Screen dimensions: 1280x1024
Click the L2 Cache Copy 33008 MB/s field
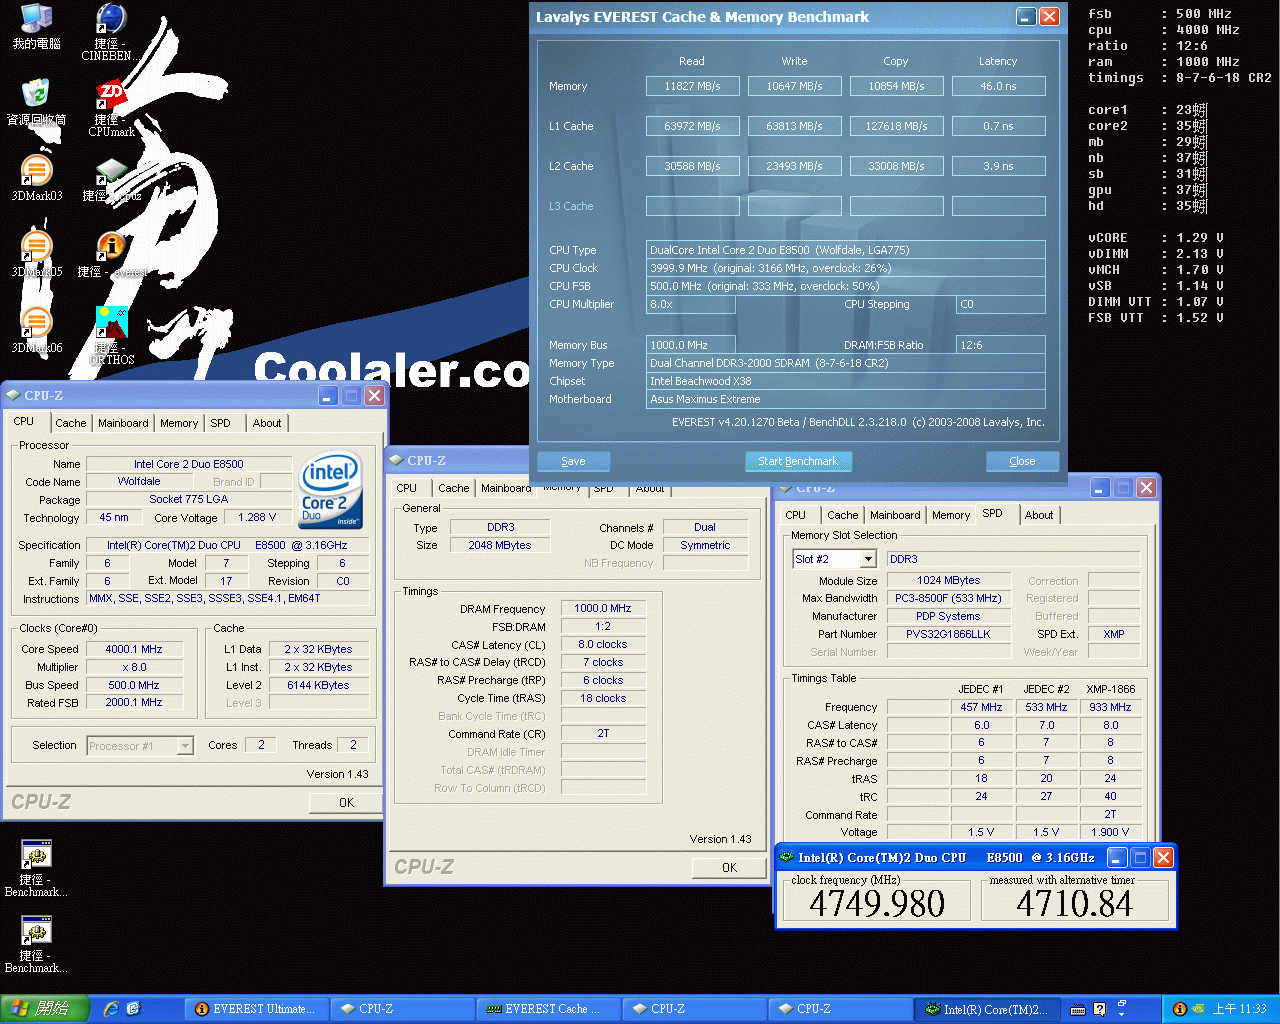(896, 166)
